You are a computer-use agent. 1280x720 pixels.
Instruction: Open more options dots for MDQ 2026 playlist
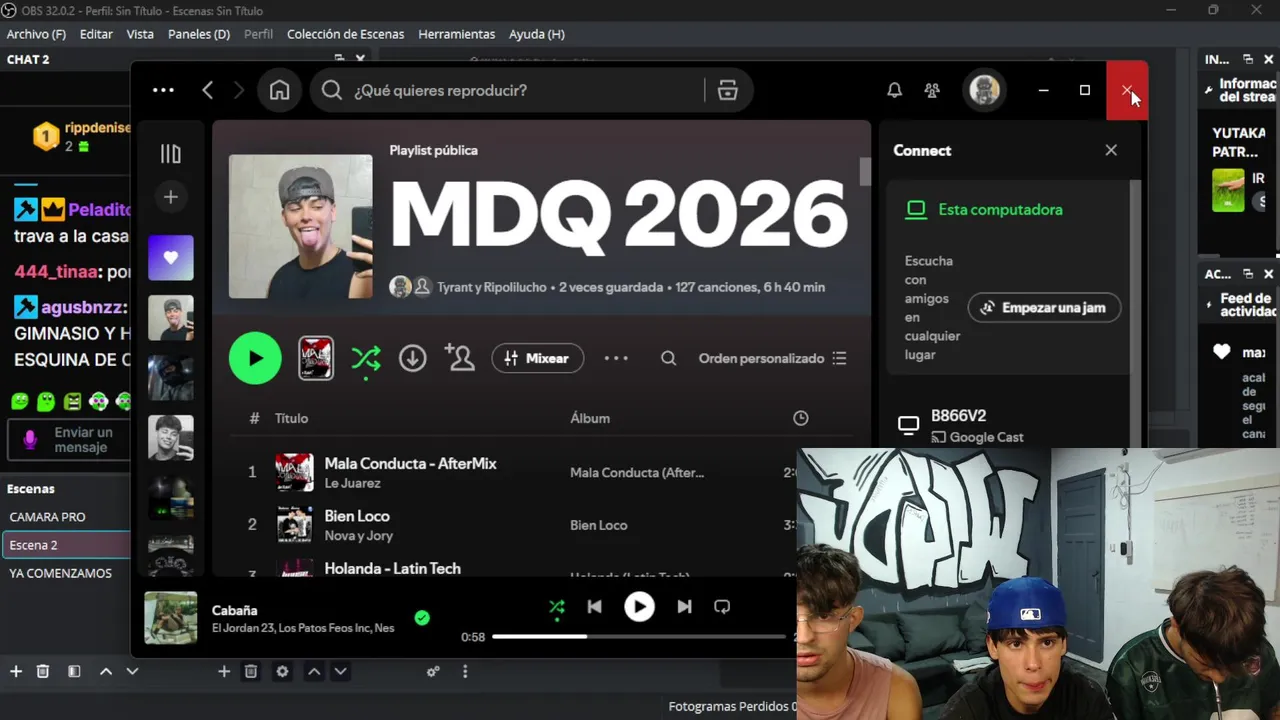click(x=616, y=358)
